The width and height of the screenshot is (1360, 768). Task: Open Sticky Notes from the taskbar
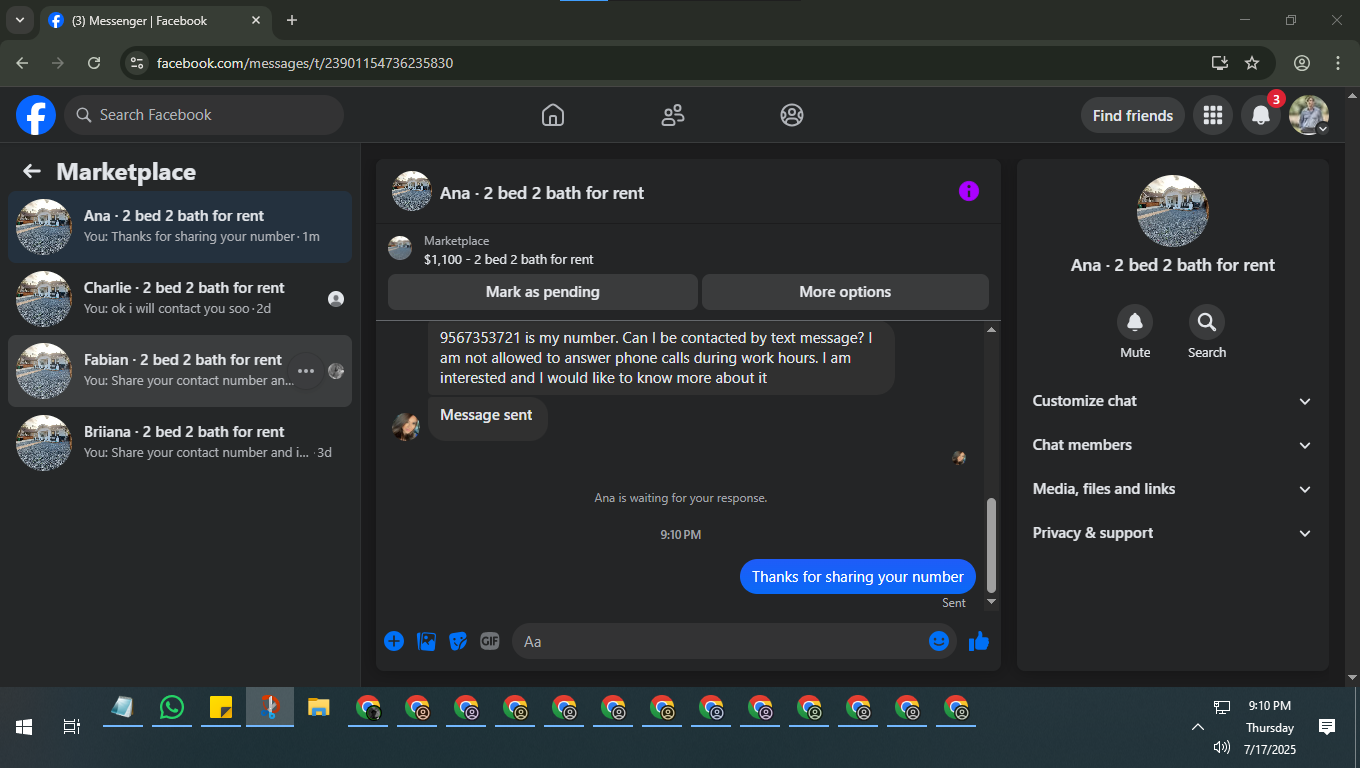click(x=221, y=707)
